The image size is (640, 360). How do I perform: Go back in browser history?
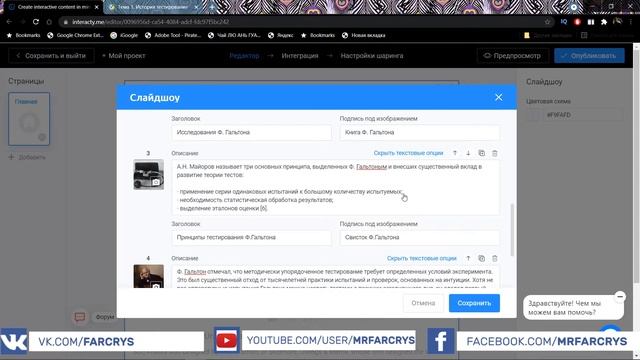tap(9, 22)
